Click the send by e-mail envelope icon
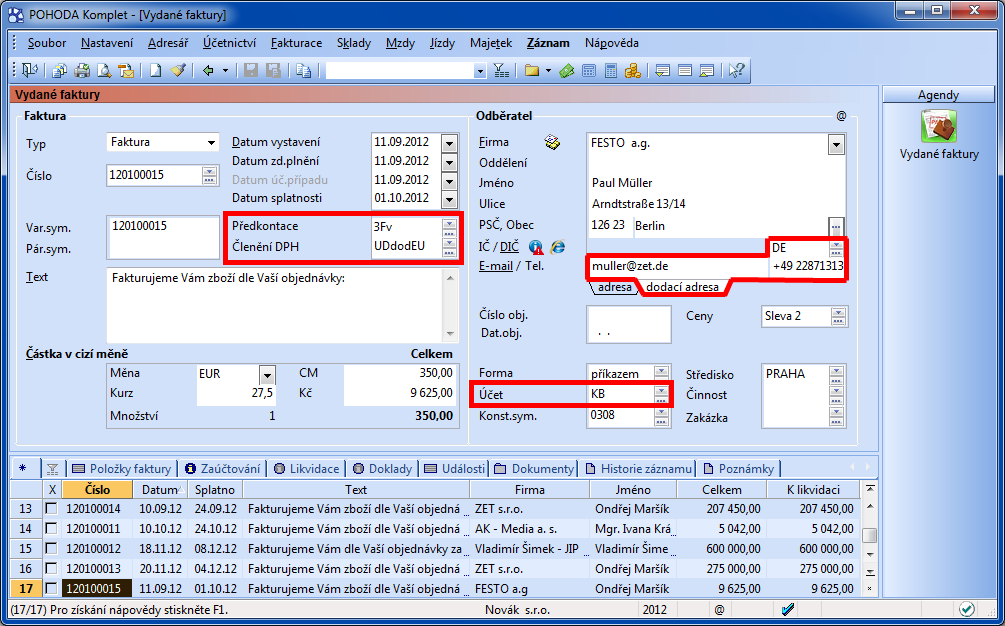Image resolution: width=1005 pixels, height=626 pixels. click(x=126, y=70)
